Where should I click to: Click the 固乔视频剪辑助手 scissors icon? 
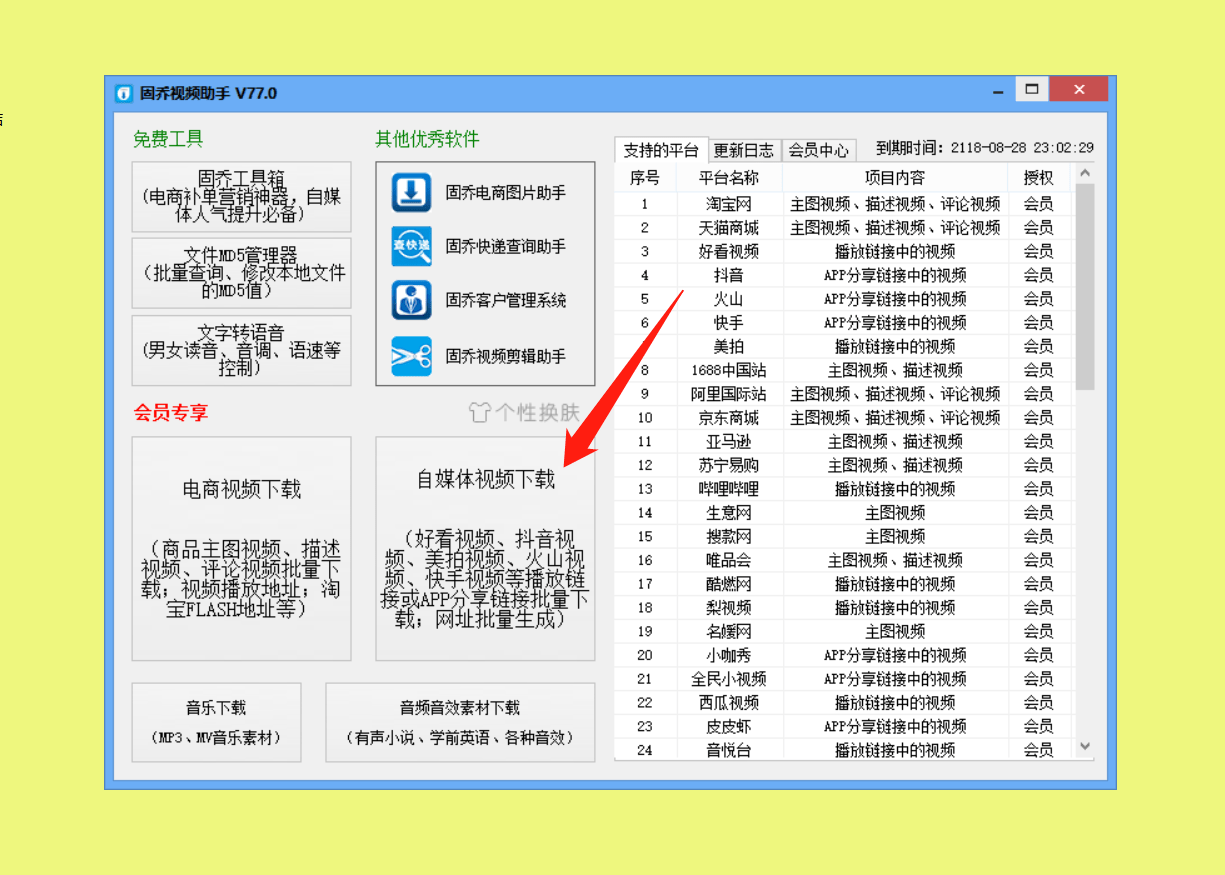pos(411,356)
